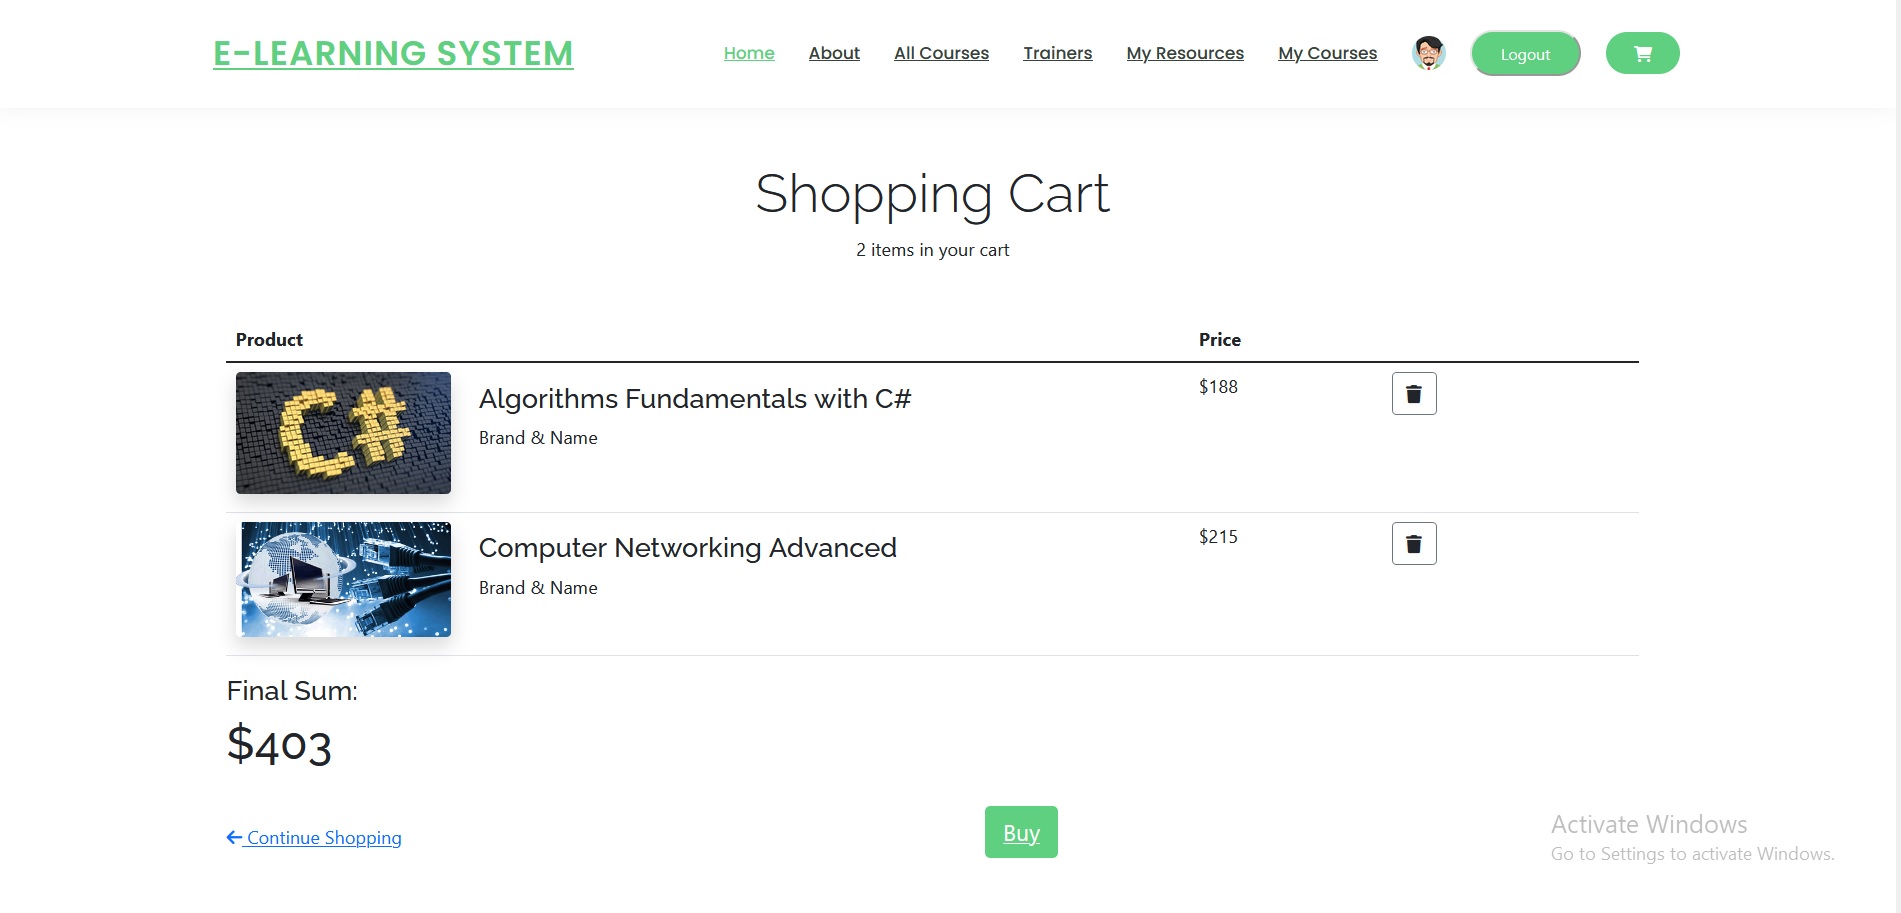Click the Computer Networking Advanced title
The height and width of the screenshot is (913, 1901).
[687, 547]
